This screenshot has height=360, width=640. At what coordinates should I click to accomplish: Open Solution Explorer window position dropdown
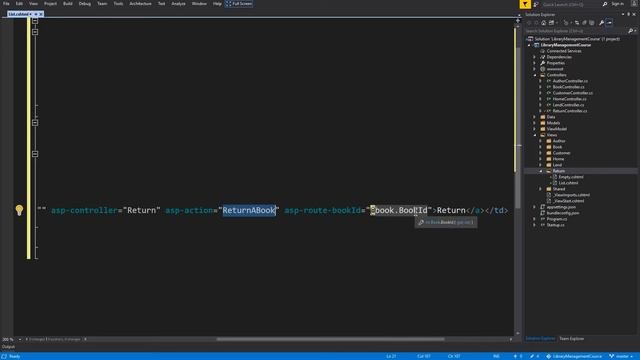pyautogui.click(x=623, y=14)
